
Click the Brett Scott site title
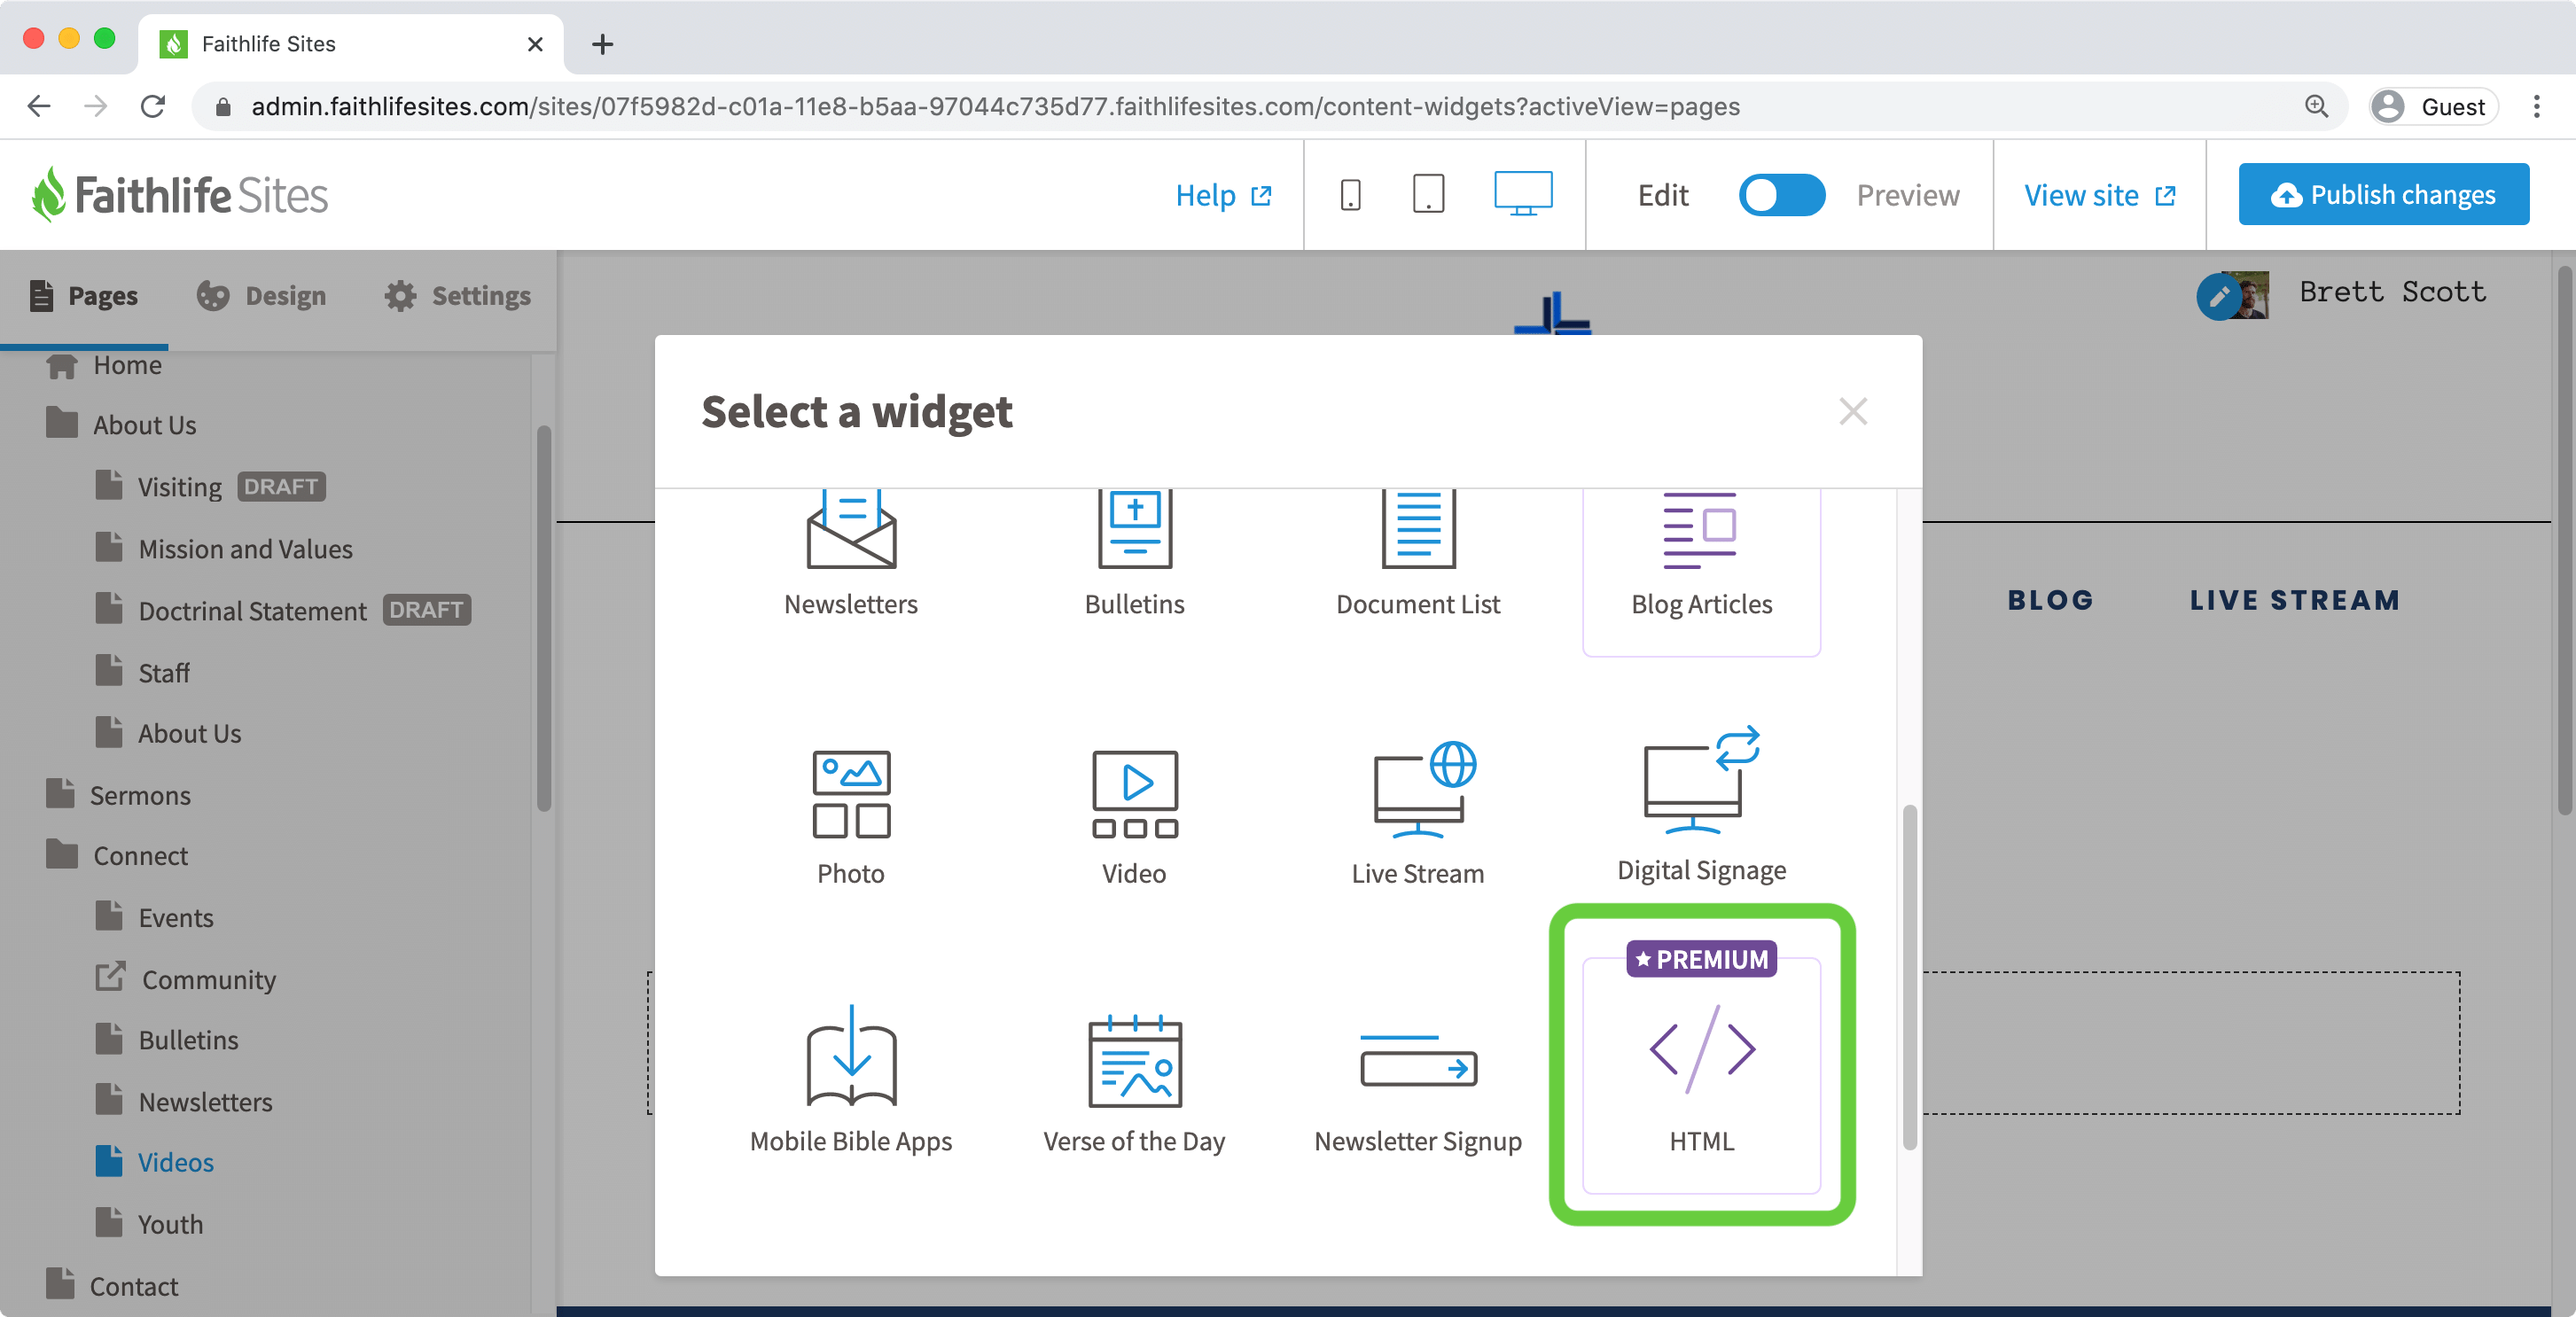pos(2393,292)
